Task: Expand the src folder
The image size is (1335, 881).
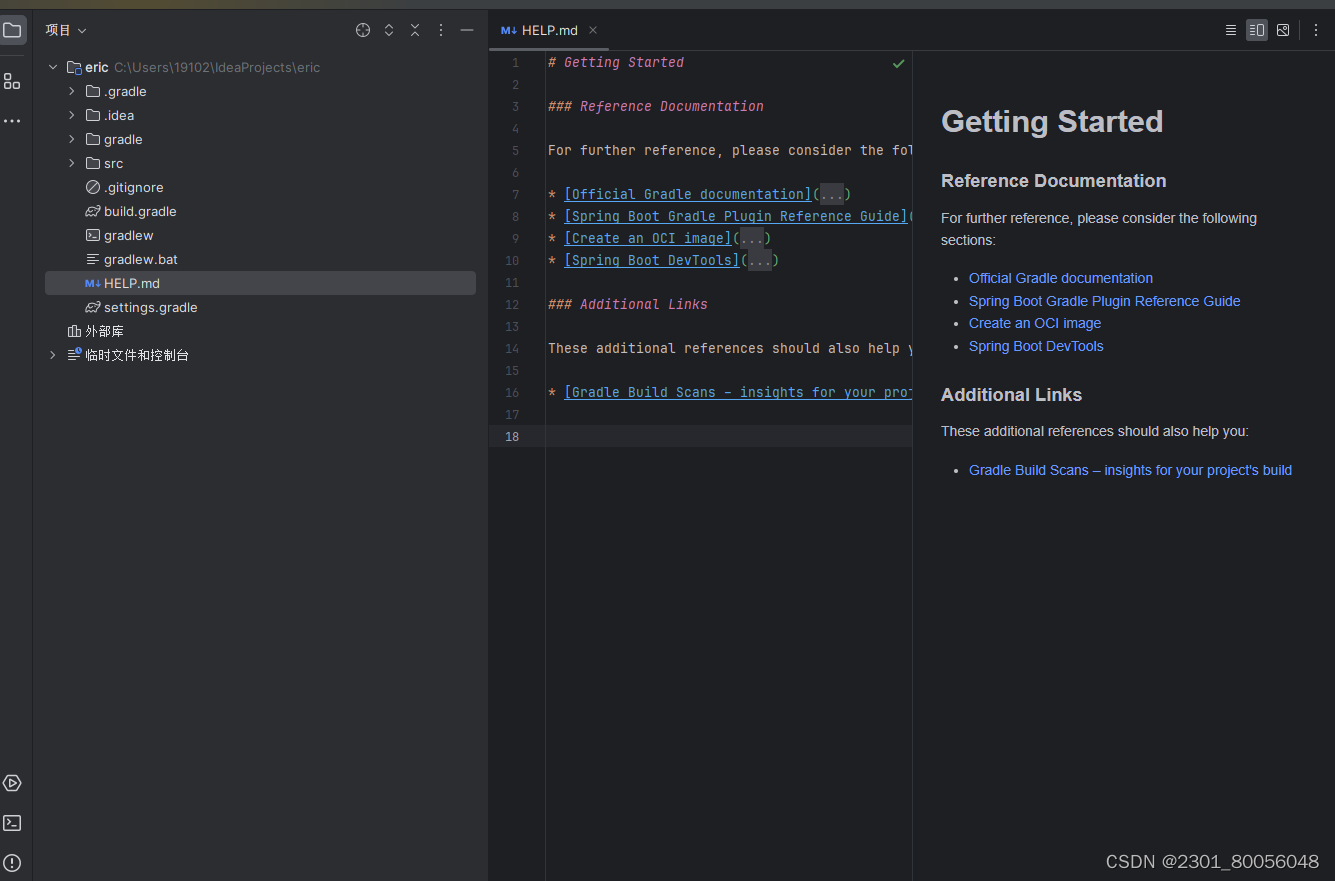Action: pyautogui.click(x=72, y=163)
